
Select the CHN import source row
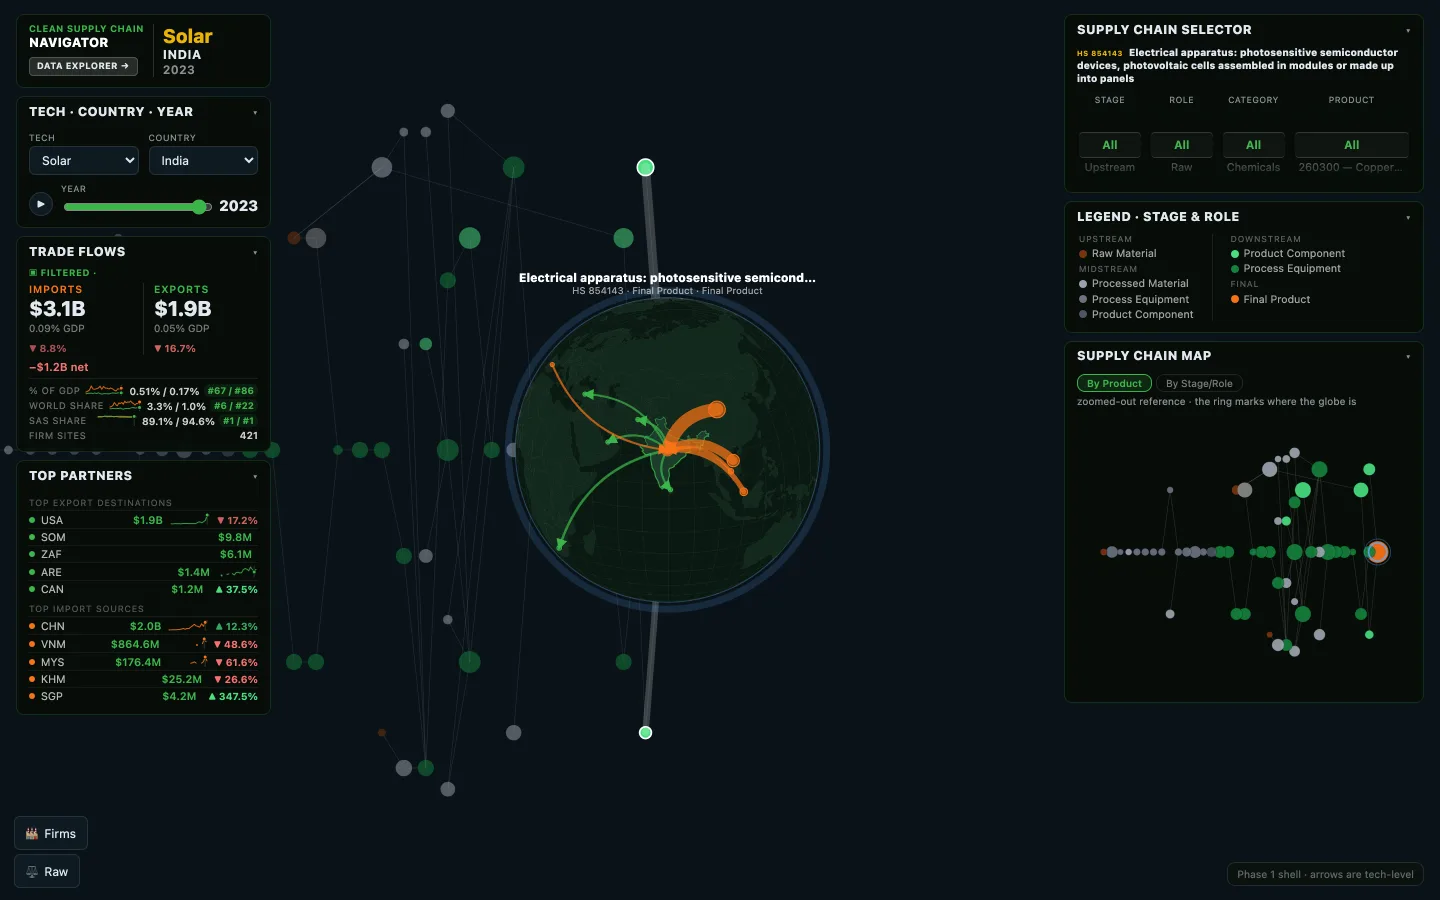[143, 626]
